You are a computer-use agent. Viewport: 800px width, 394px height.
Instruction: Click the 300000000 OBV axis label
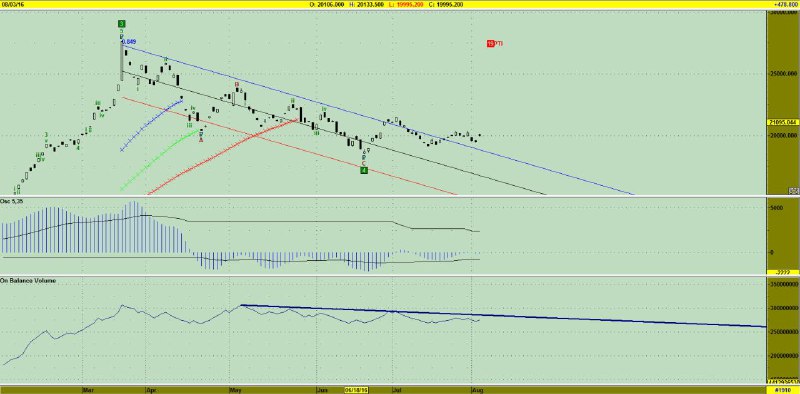[783, 308]
